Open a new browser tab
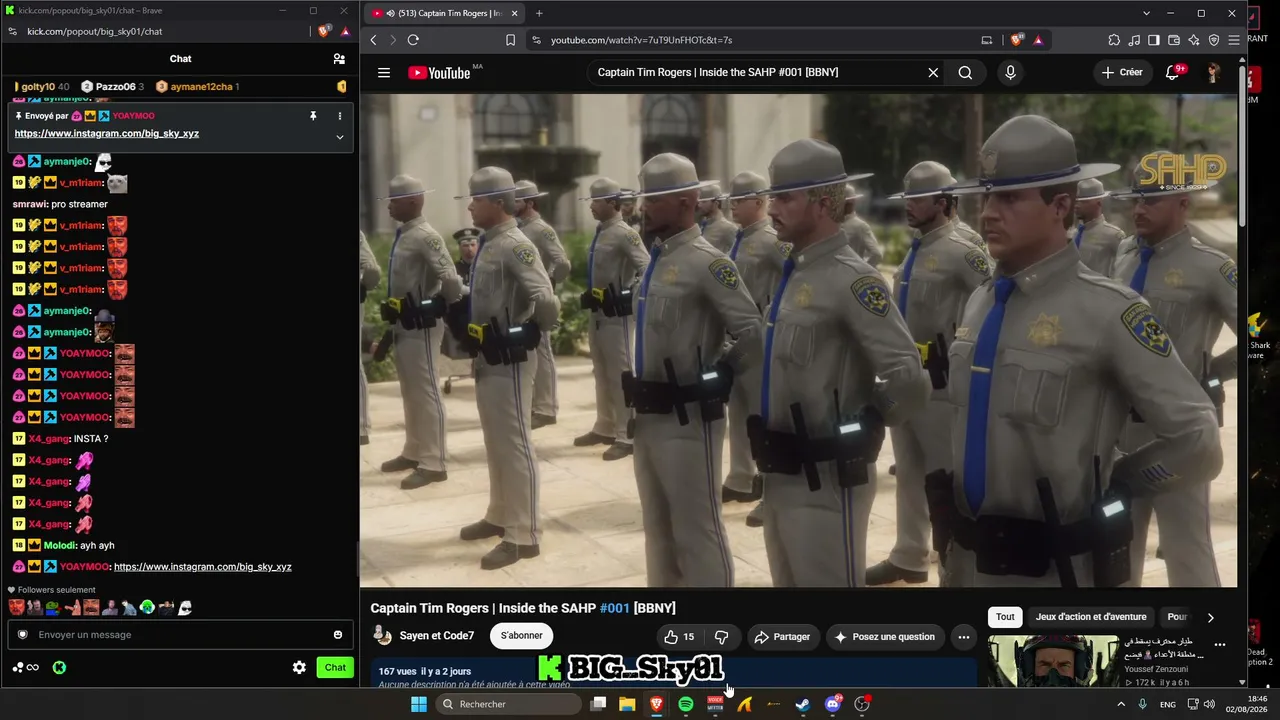The image size is (1280, 720). coord(539,13)
